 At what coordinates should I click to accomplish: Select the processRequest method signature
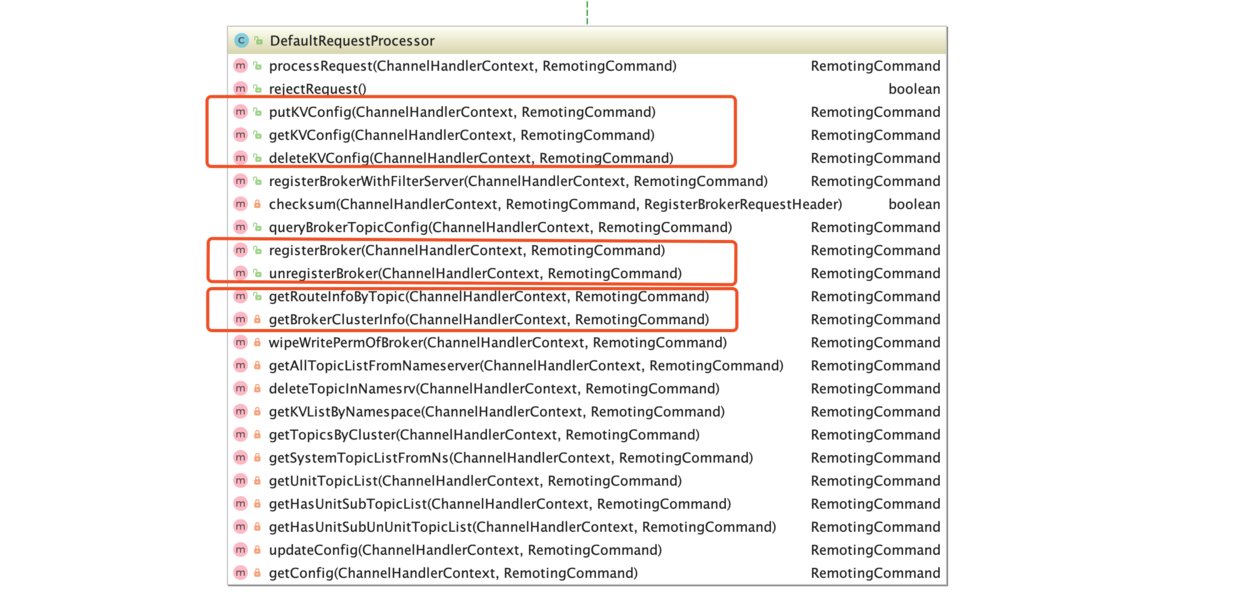(473, 66)
